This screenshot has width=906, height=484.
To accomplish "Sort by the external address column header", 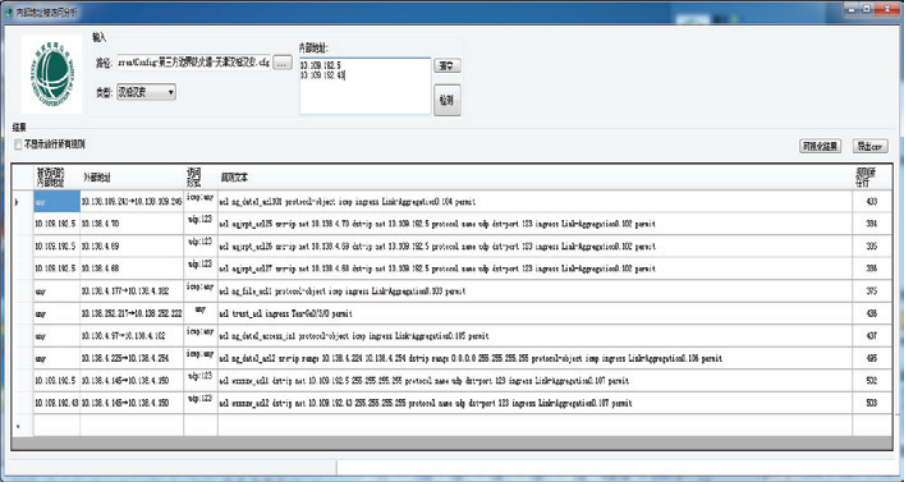I will click(x=130, y=175).
